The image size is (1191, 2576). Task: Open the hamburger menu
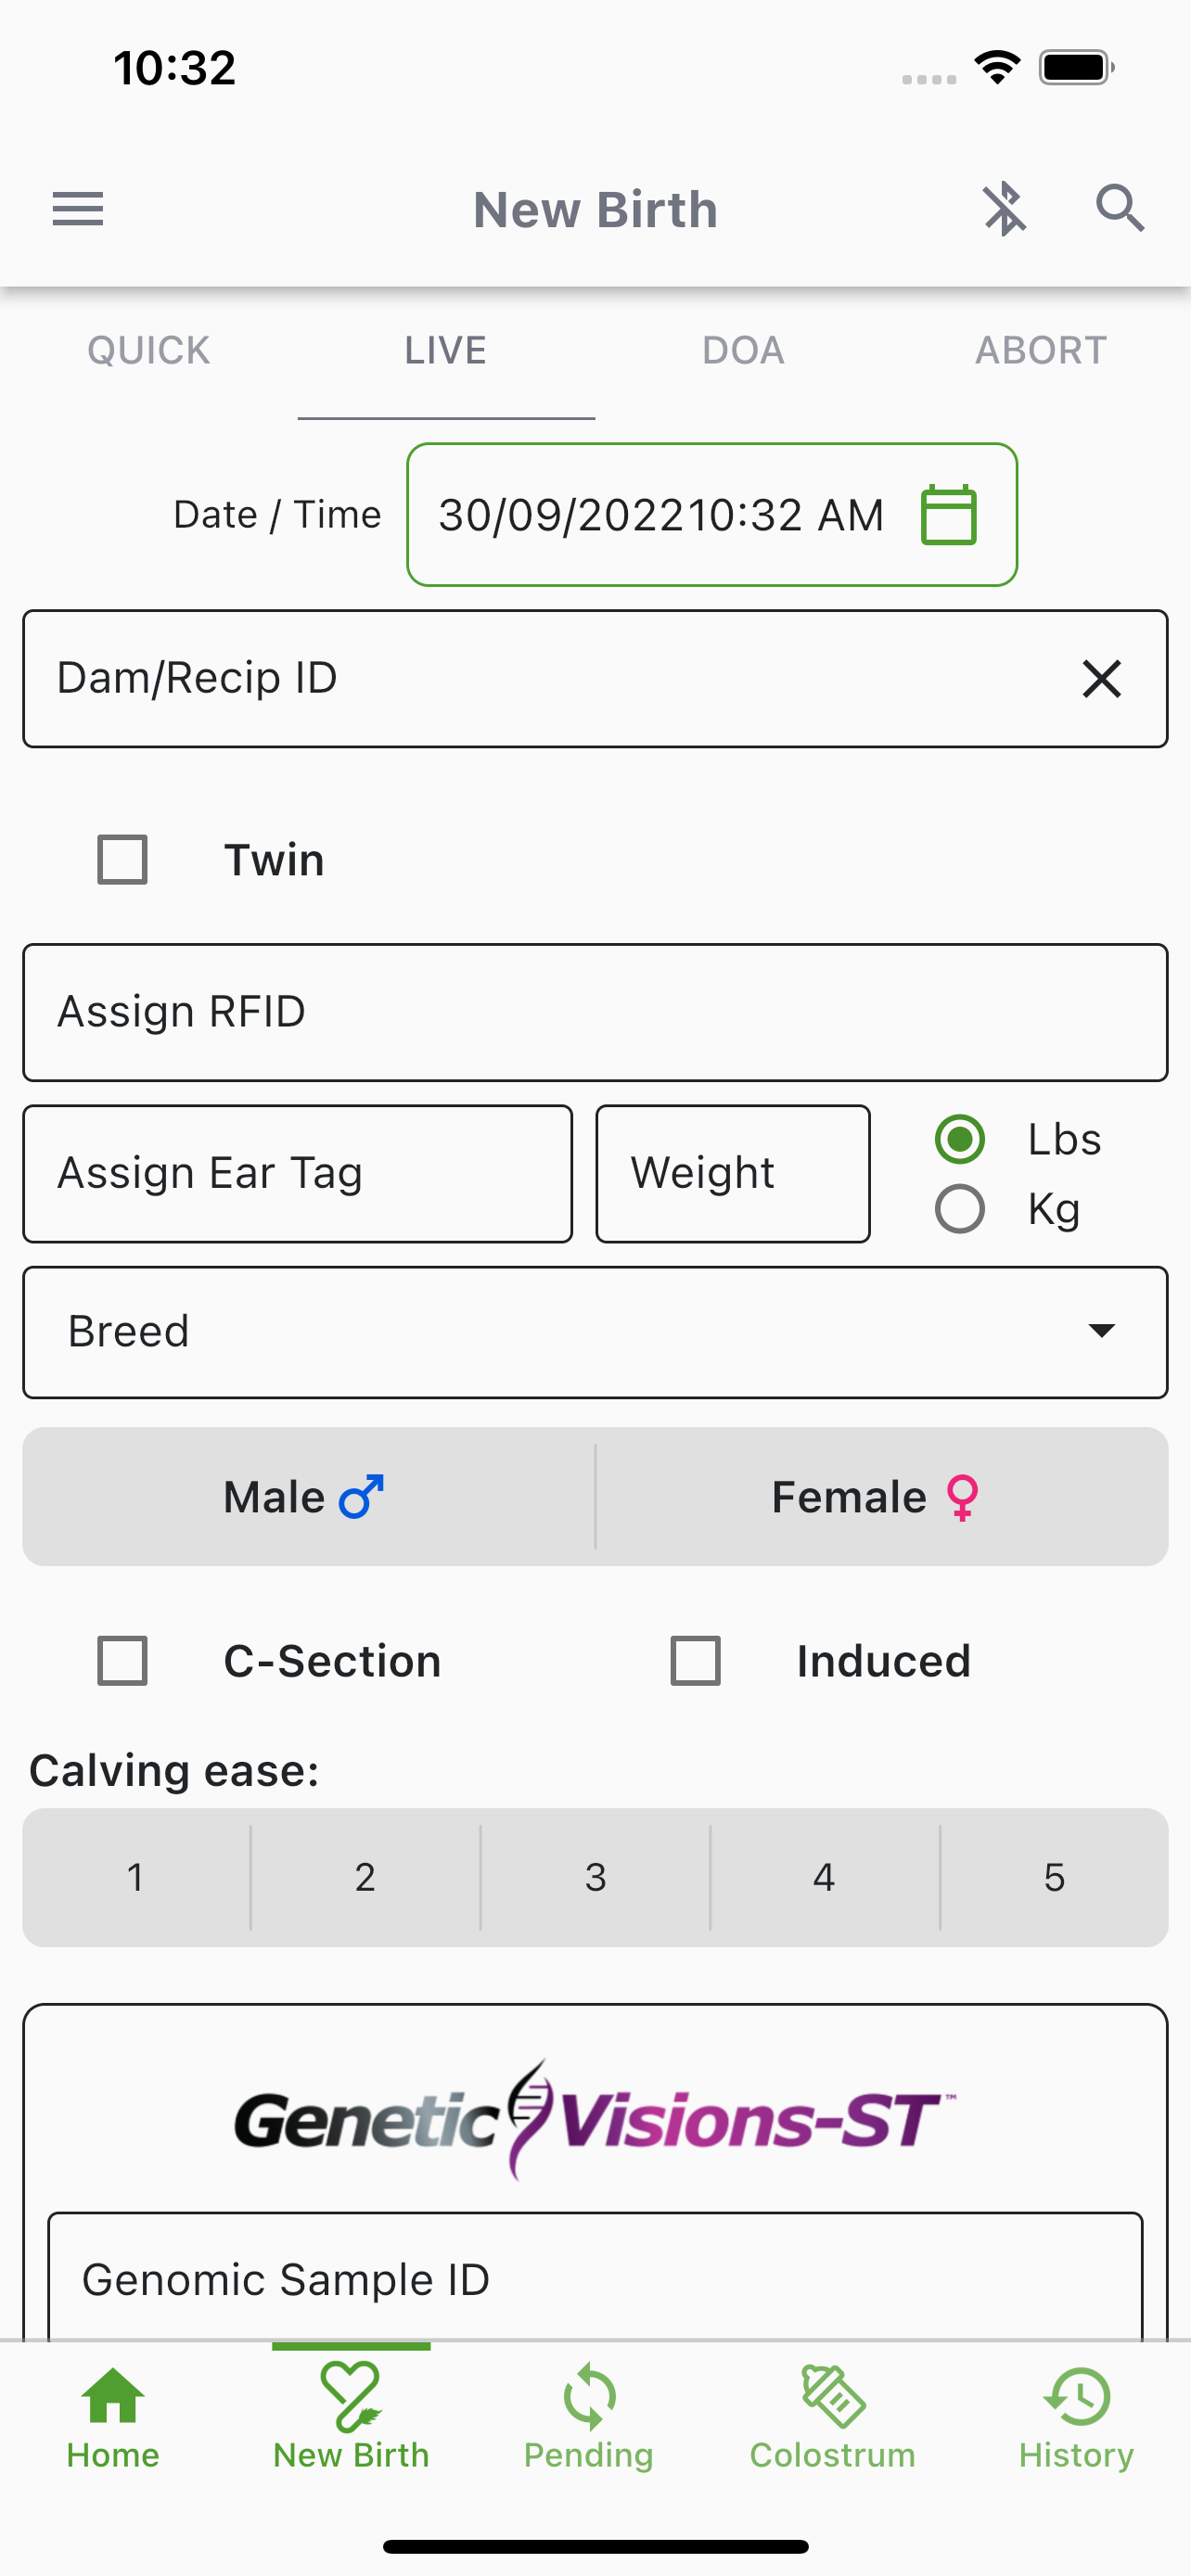click(78, 210)
